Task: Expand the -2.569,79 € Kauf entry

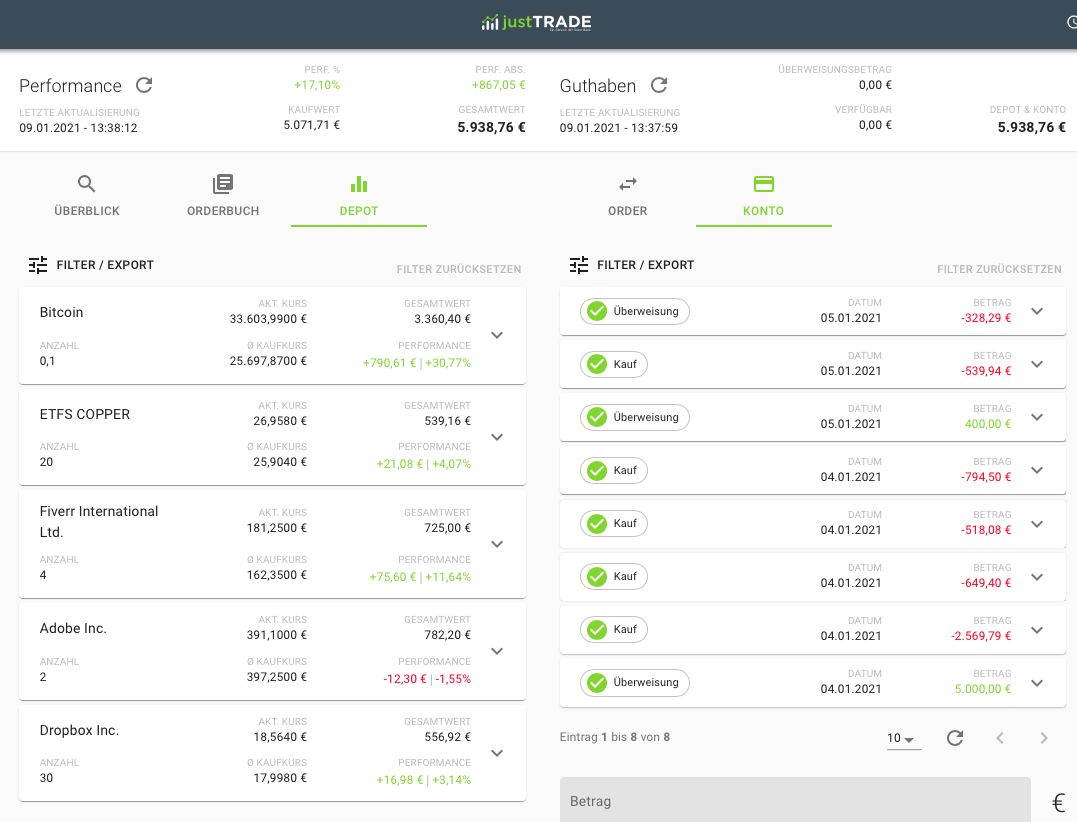Action: click(1037, 630)
